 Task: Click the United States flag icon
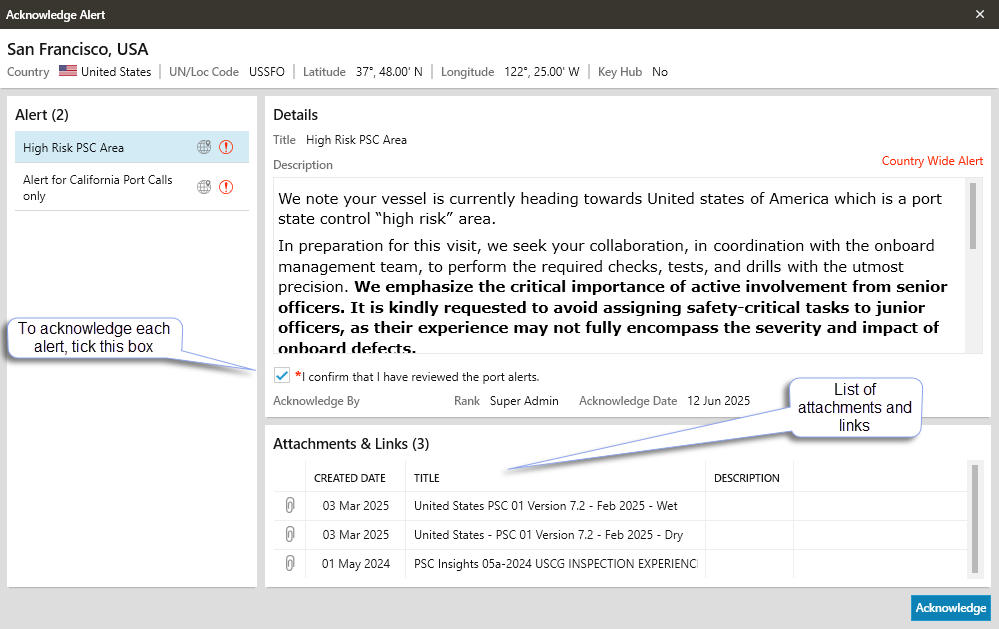[x=68, y=71]
